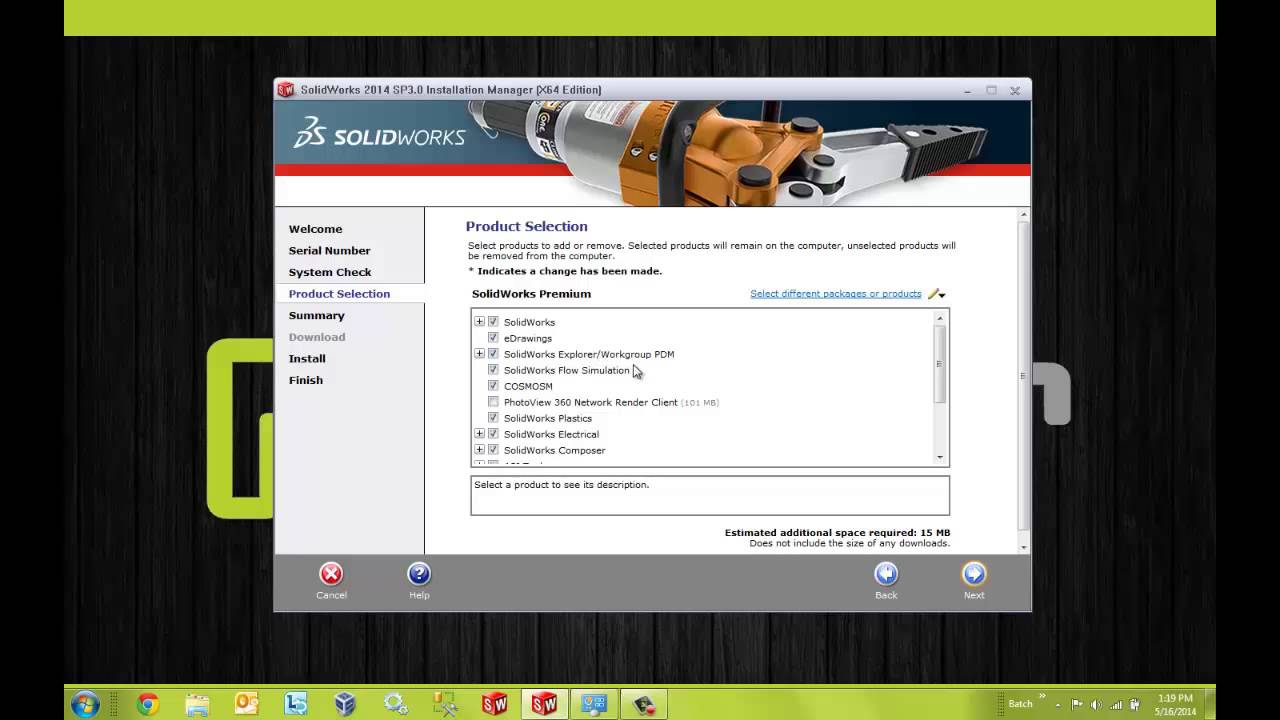This screenshot has width=1280, height=720.
Task: Open the monitor control panel taskbar icon
Action: [x=594, y=704]
